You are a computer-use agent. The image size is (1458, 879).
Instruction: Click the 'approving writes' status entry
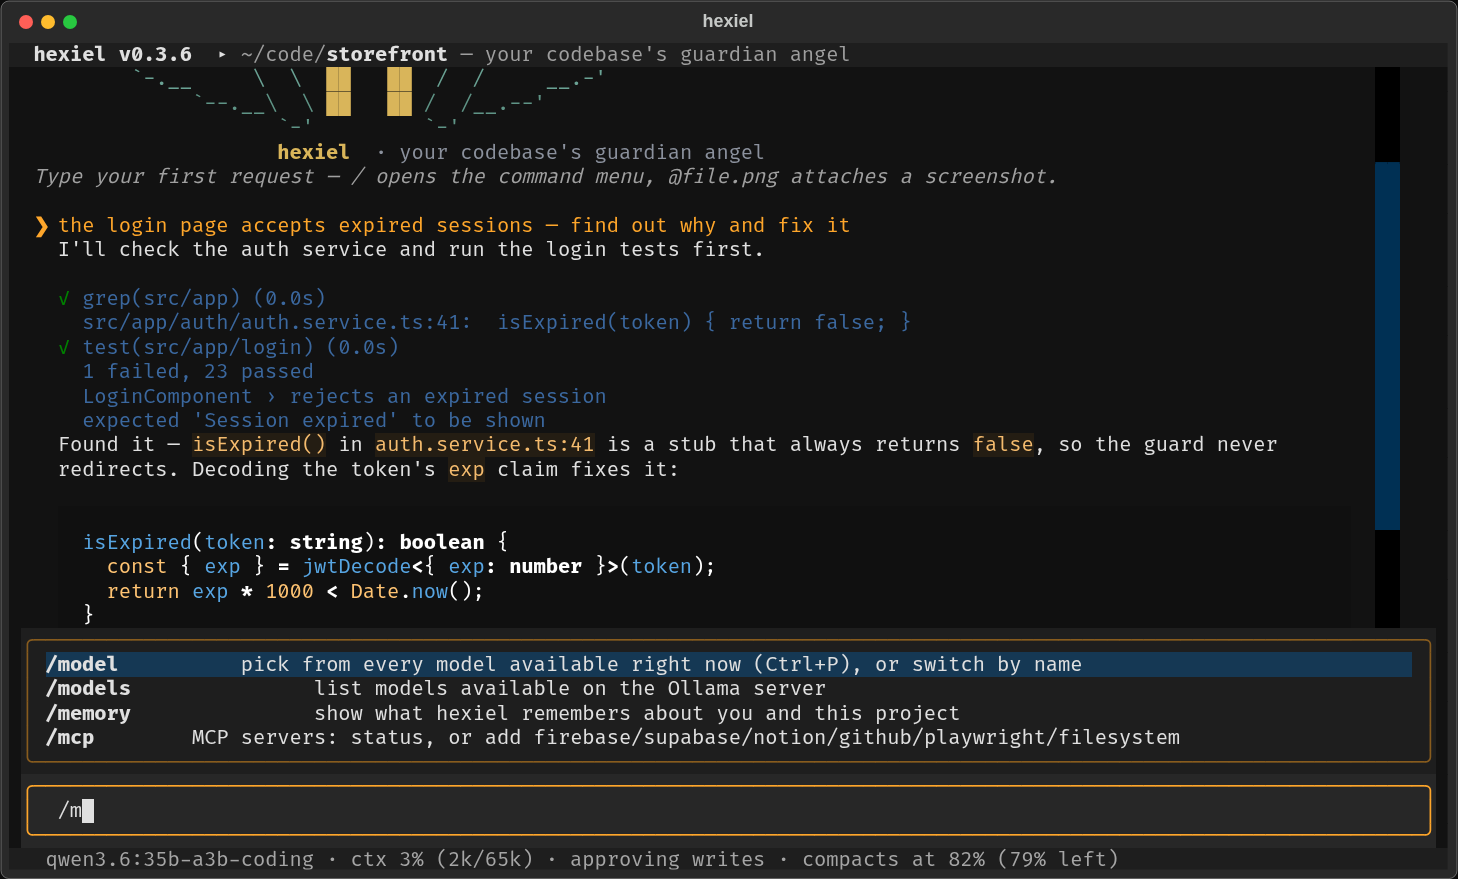click(667, 859)
